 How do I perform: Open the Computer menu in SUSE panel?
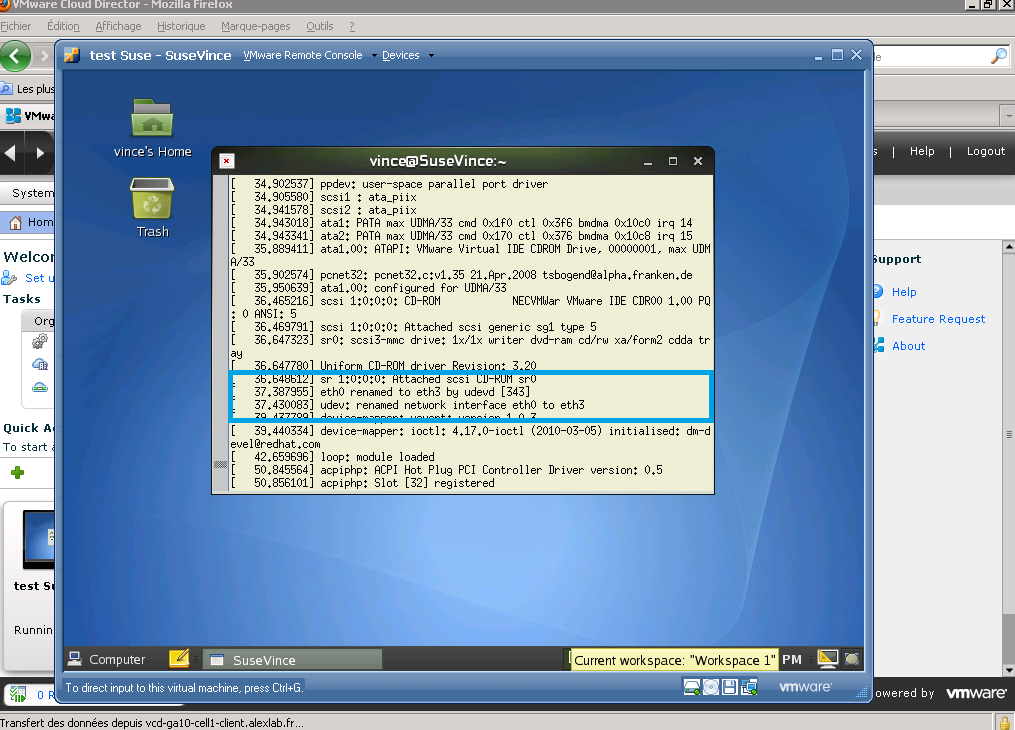[x=107, y=659]
